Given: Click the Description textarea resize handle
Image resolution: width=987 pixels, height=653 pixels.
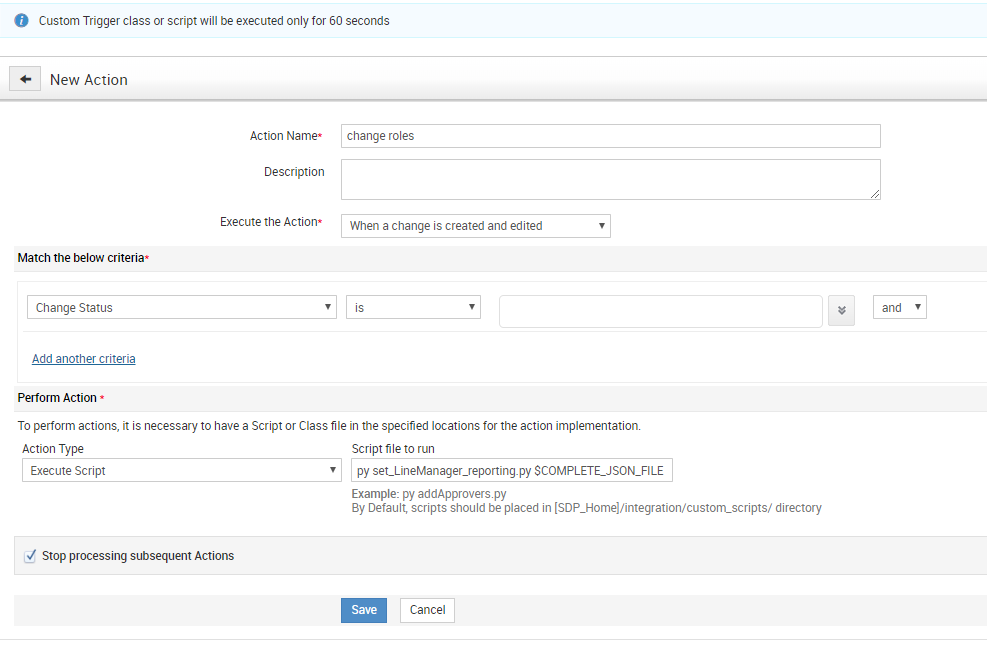Looking at the screenshot, I should [x=875, y=194].
